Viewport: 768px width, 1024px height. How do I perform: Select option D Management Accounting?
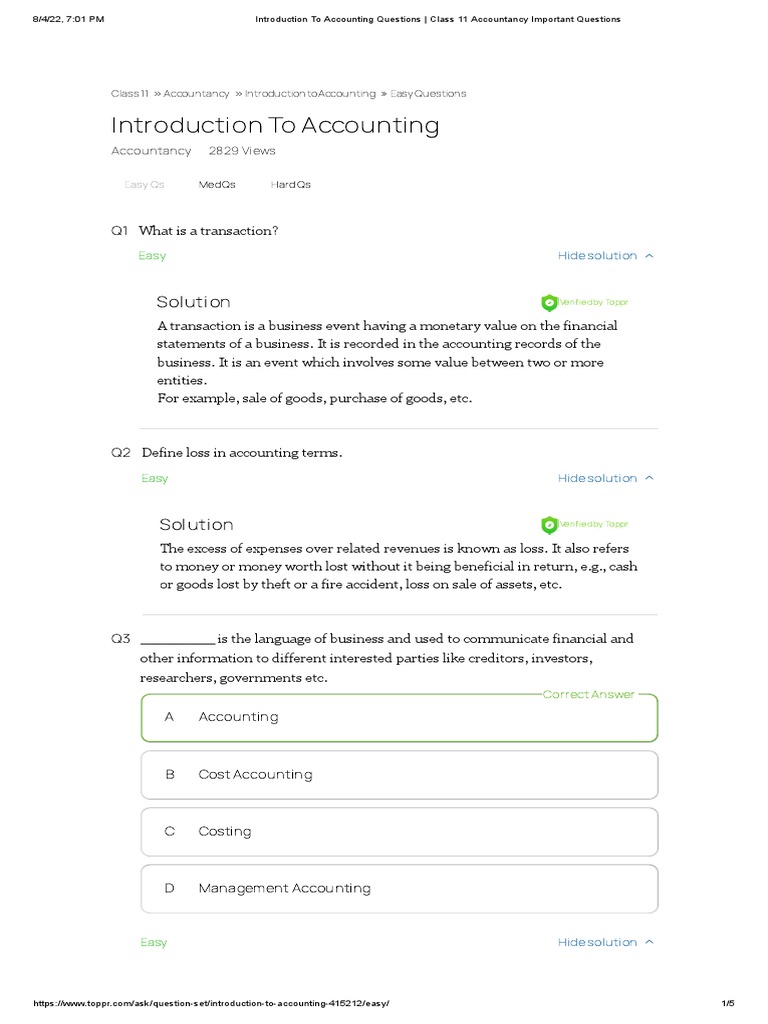click(399, 888)
